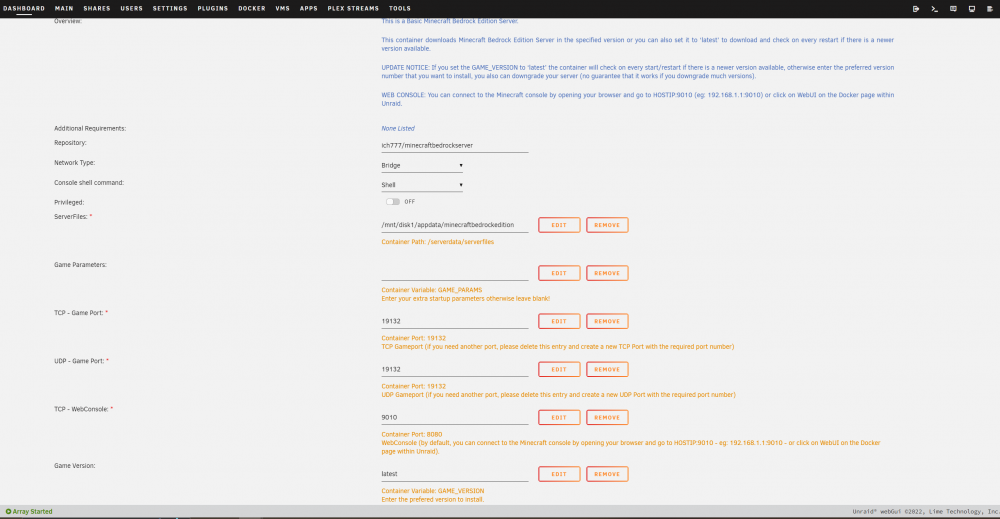Click the 'Additional Requirements:' label
Screen dimensions: 1000x519
pyautogui.click(x=90, y=128)
